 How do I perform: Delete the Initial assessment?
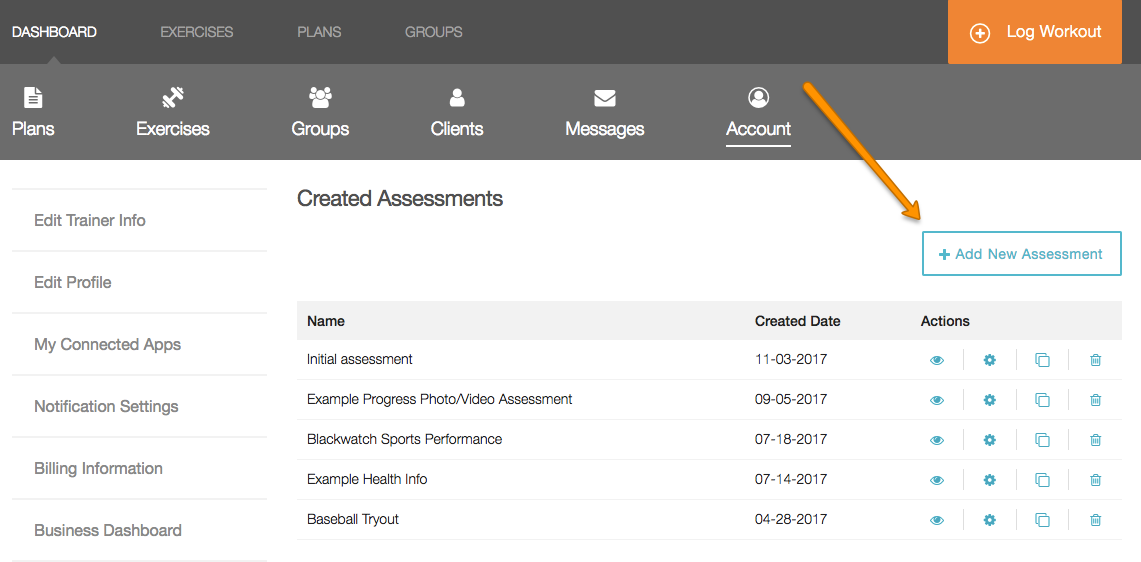coord(1095,360)
